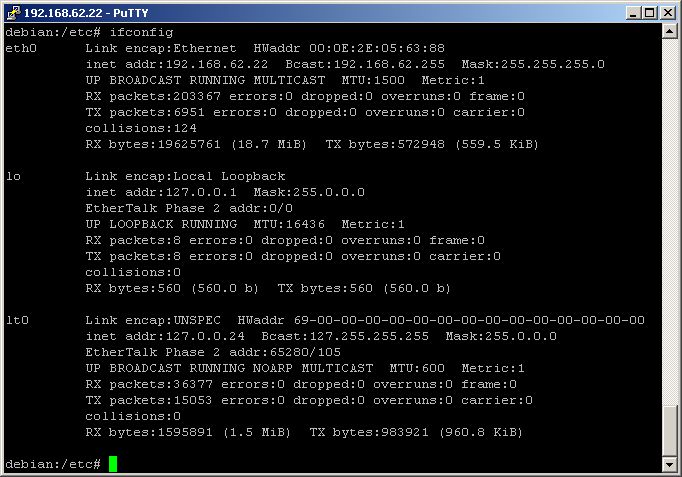Click the 'lt0' interface name
This screenshot has width=682, height=477.
pos(17,320)
